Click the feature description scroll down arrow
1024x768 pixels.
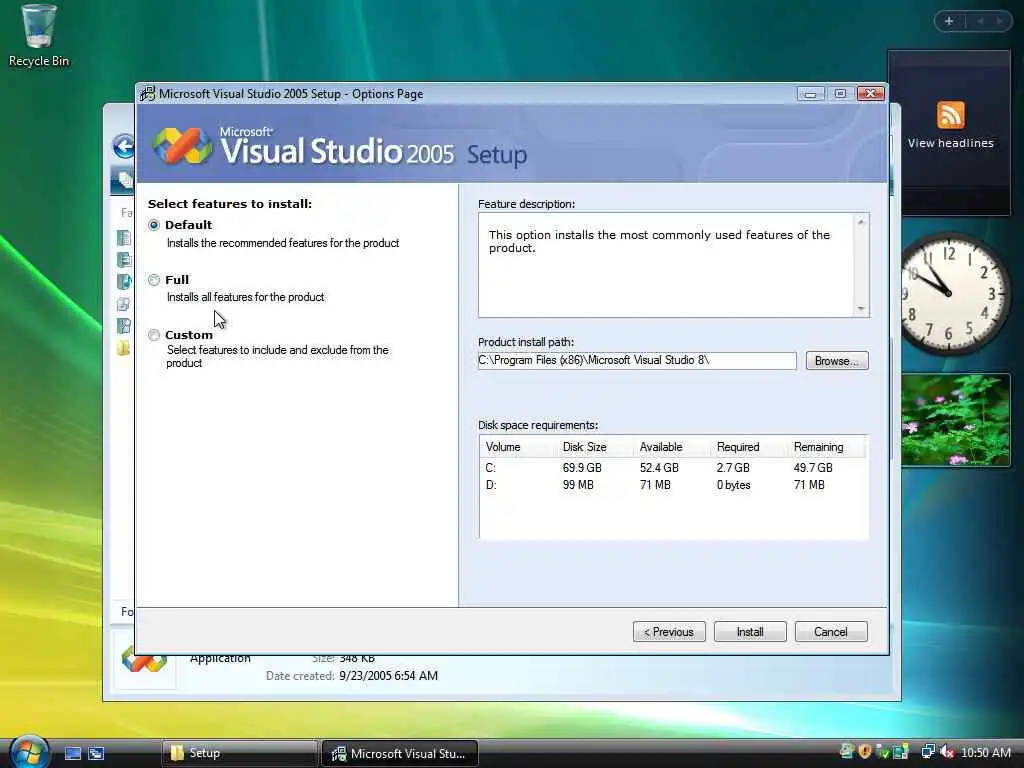(861, 308)
